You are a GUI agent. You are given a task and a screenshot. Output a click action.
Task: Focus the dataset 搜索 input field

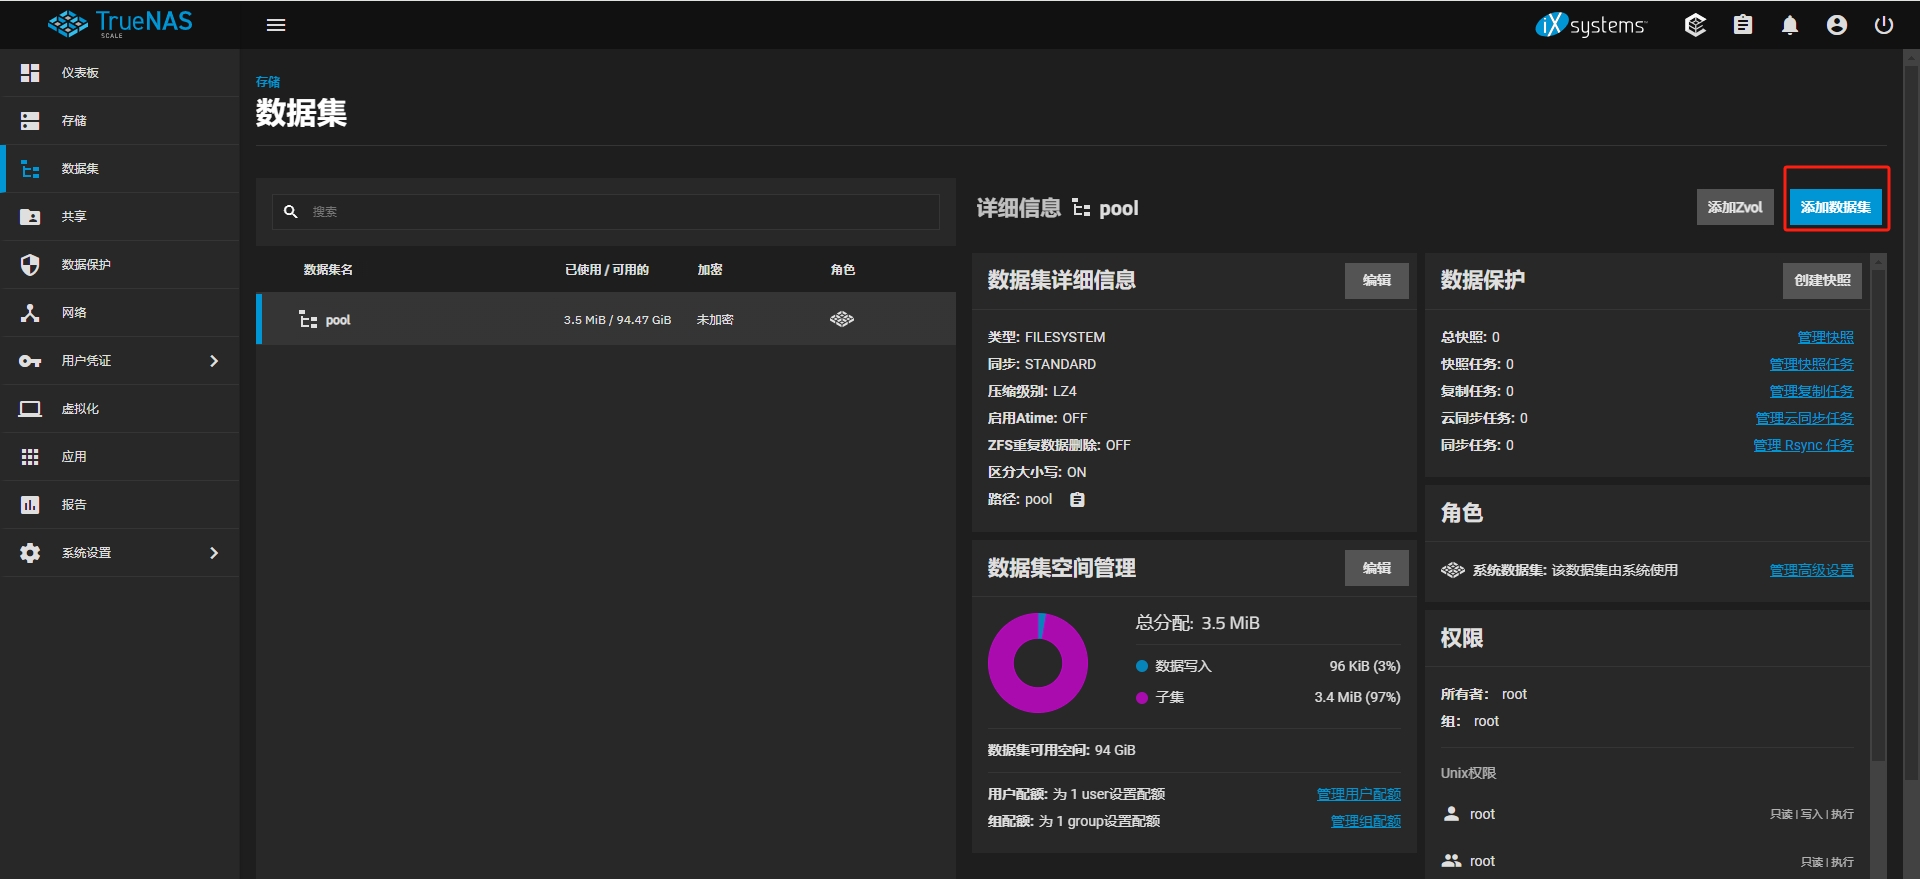coord(620,212)
